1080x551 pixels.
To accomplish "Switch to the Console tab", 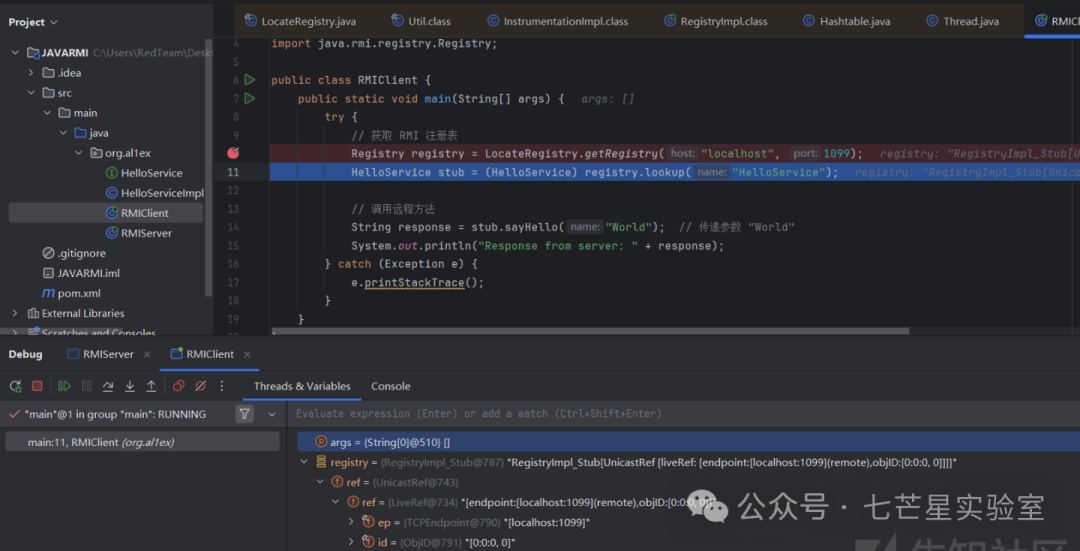I will [391, 386].
